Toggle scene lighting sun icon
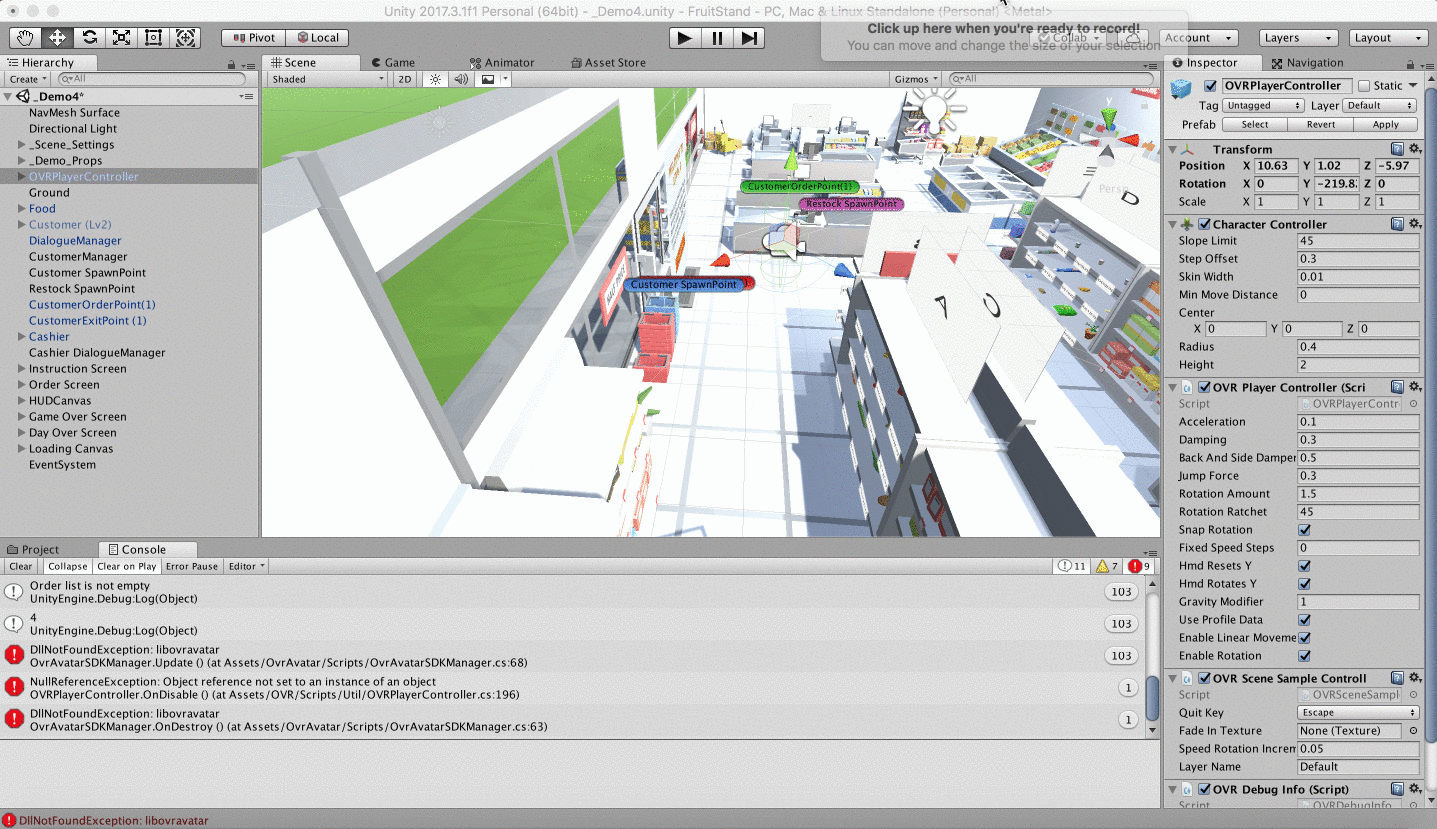1437x829 pixels. [435, 79]
